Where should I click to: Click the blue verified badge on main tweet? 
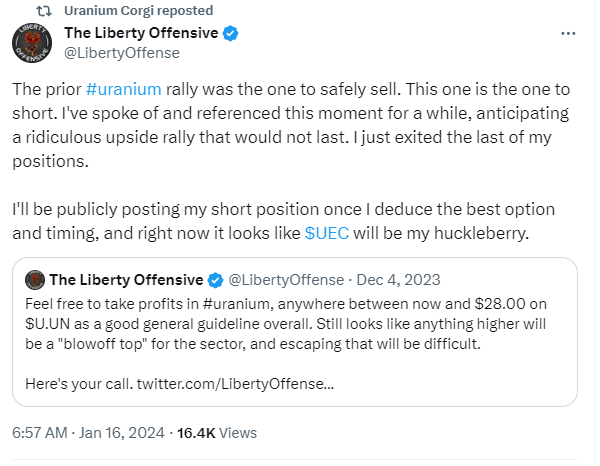(x=230, y=34)
